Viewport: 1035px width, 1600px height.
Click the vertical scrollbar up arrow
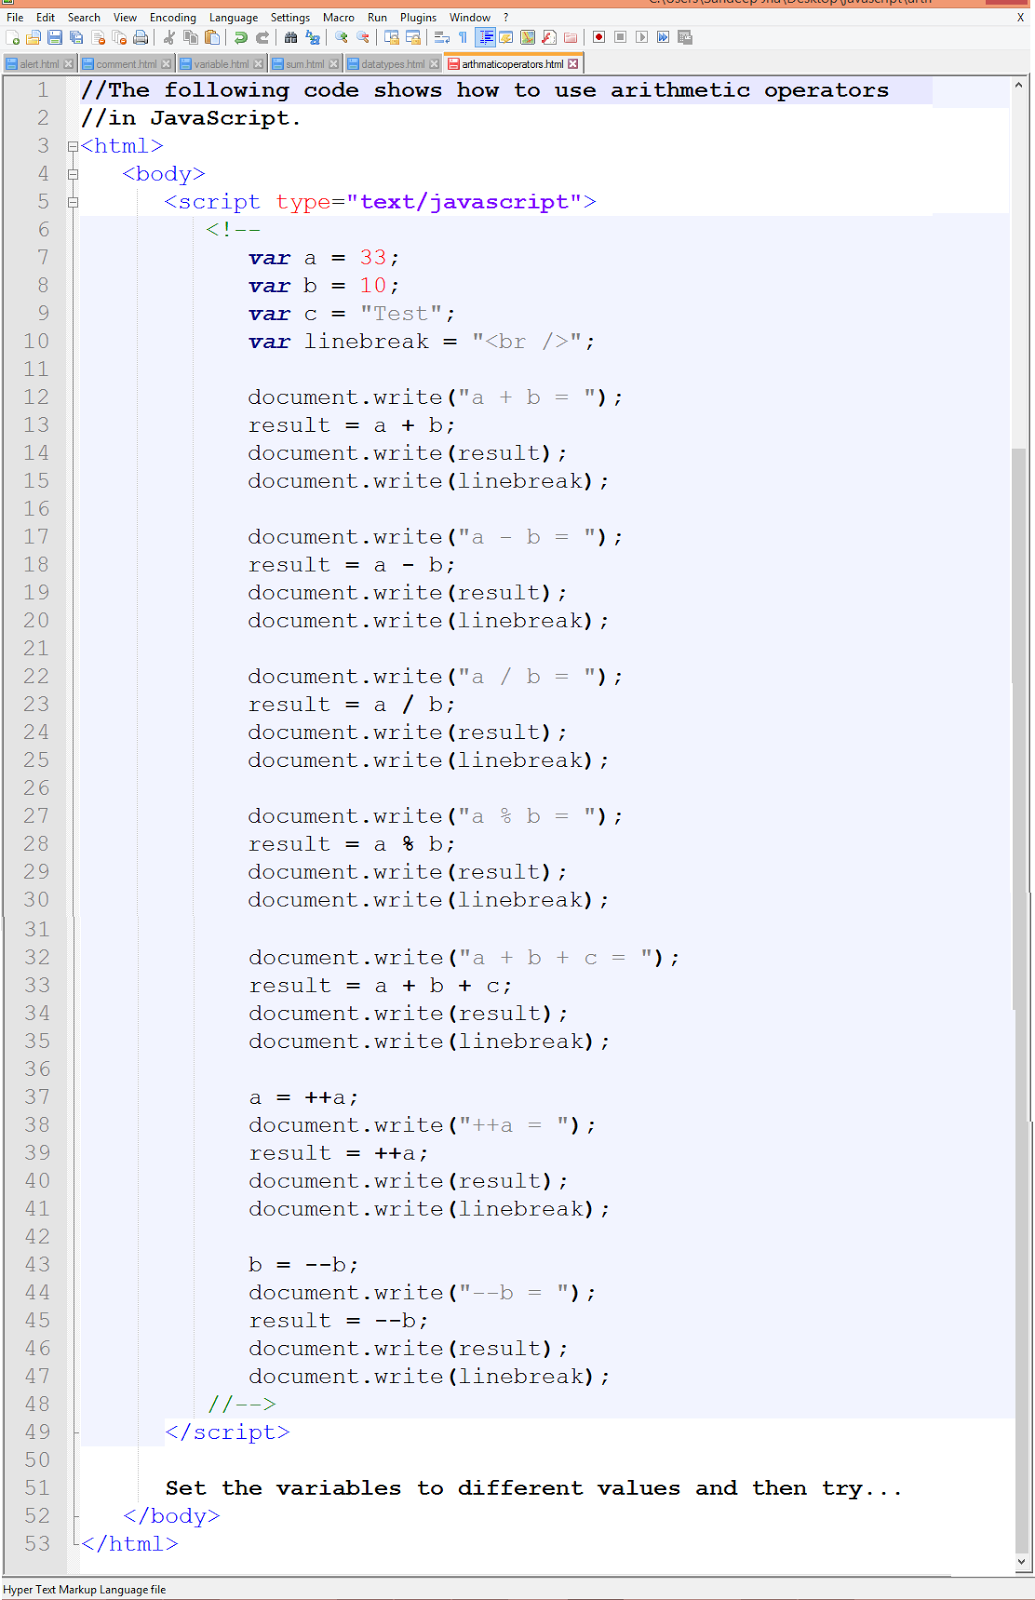coord(1019,86)
